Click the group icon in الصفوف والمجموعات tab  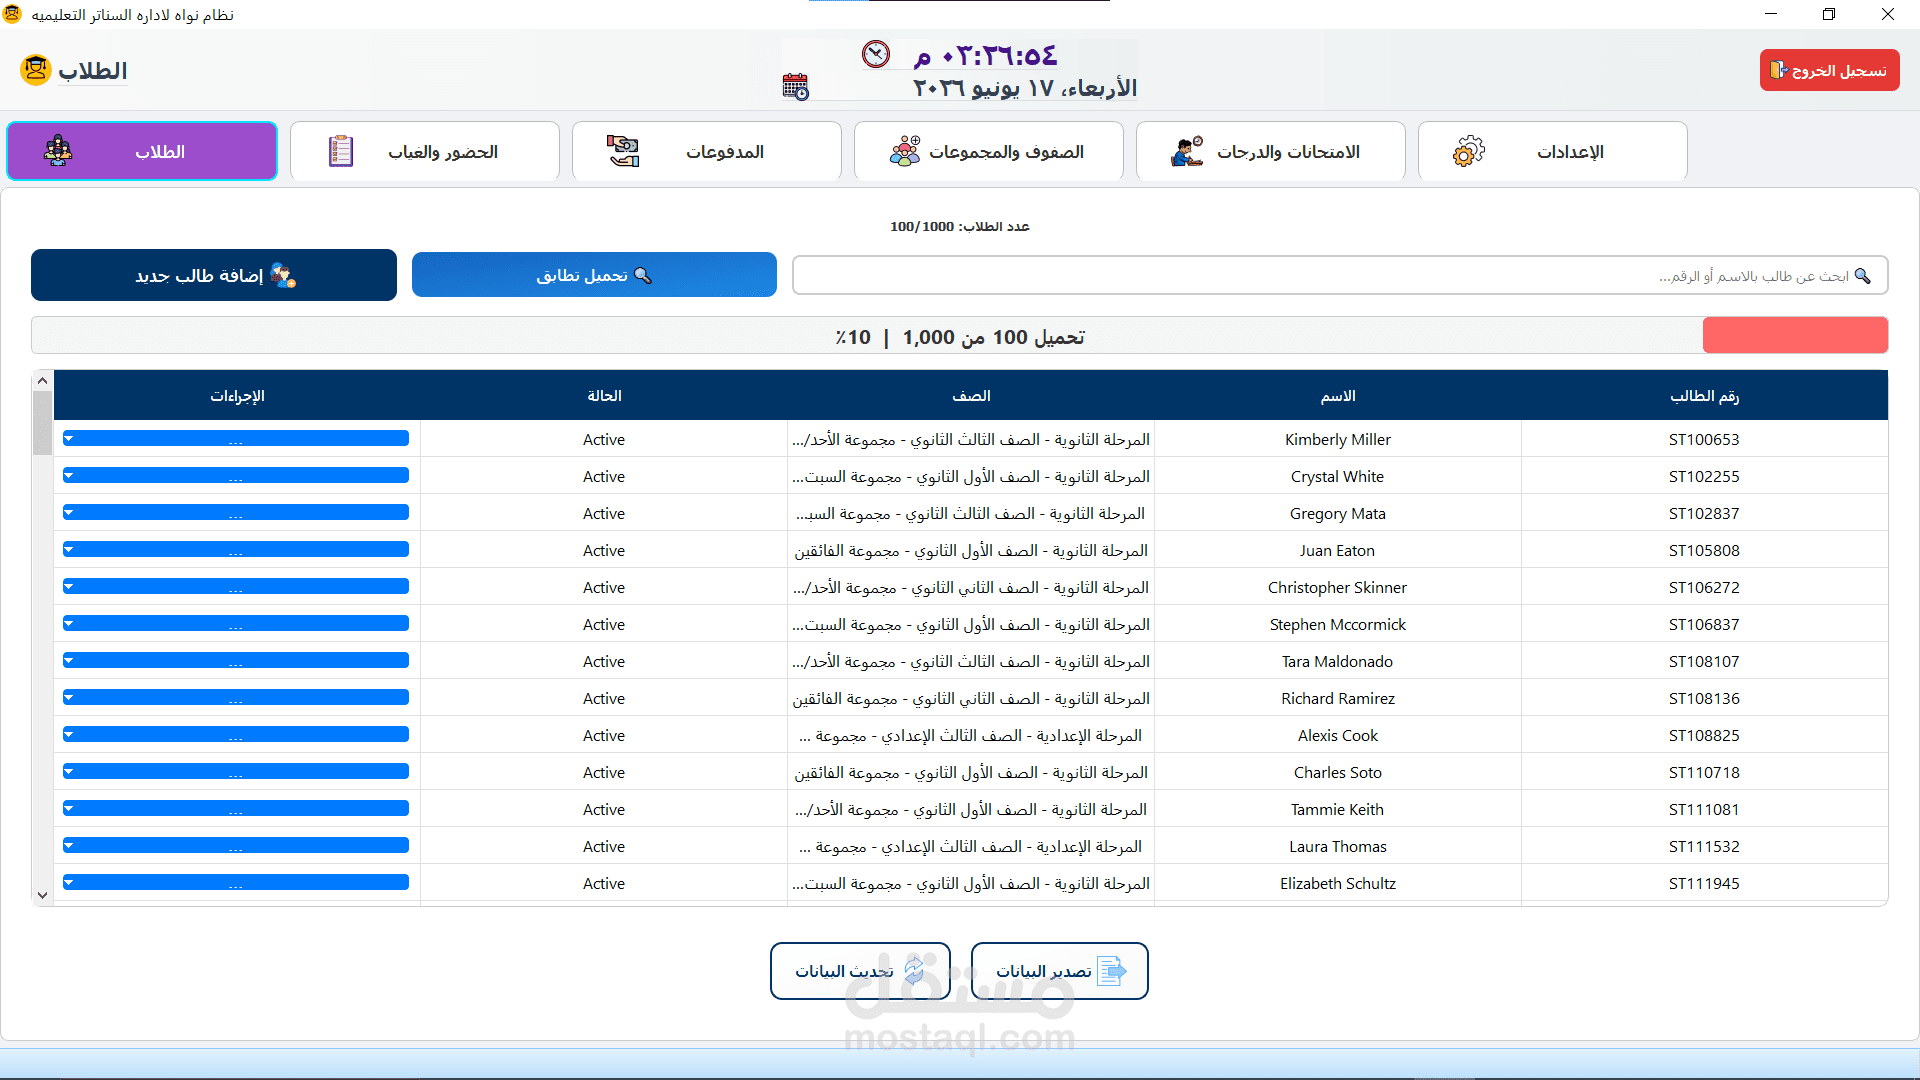click(905, 151)
